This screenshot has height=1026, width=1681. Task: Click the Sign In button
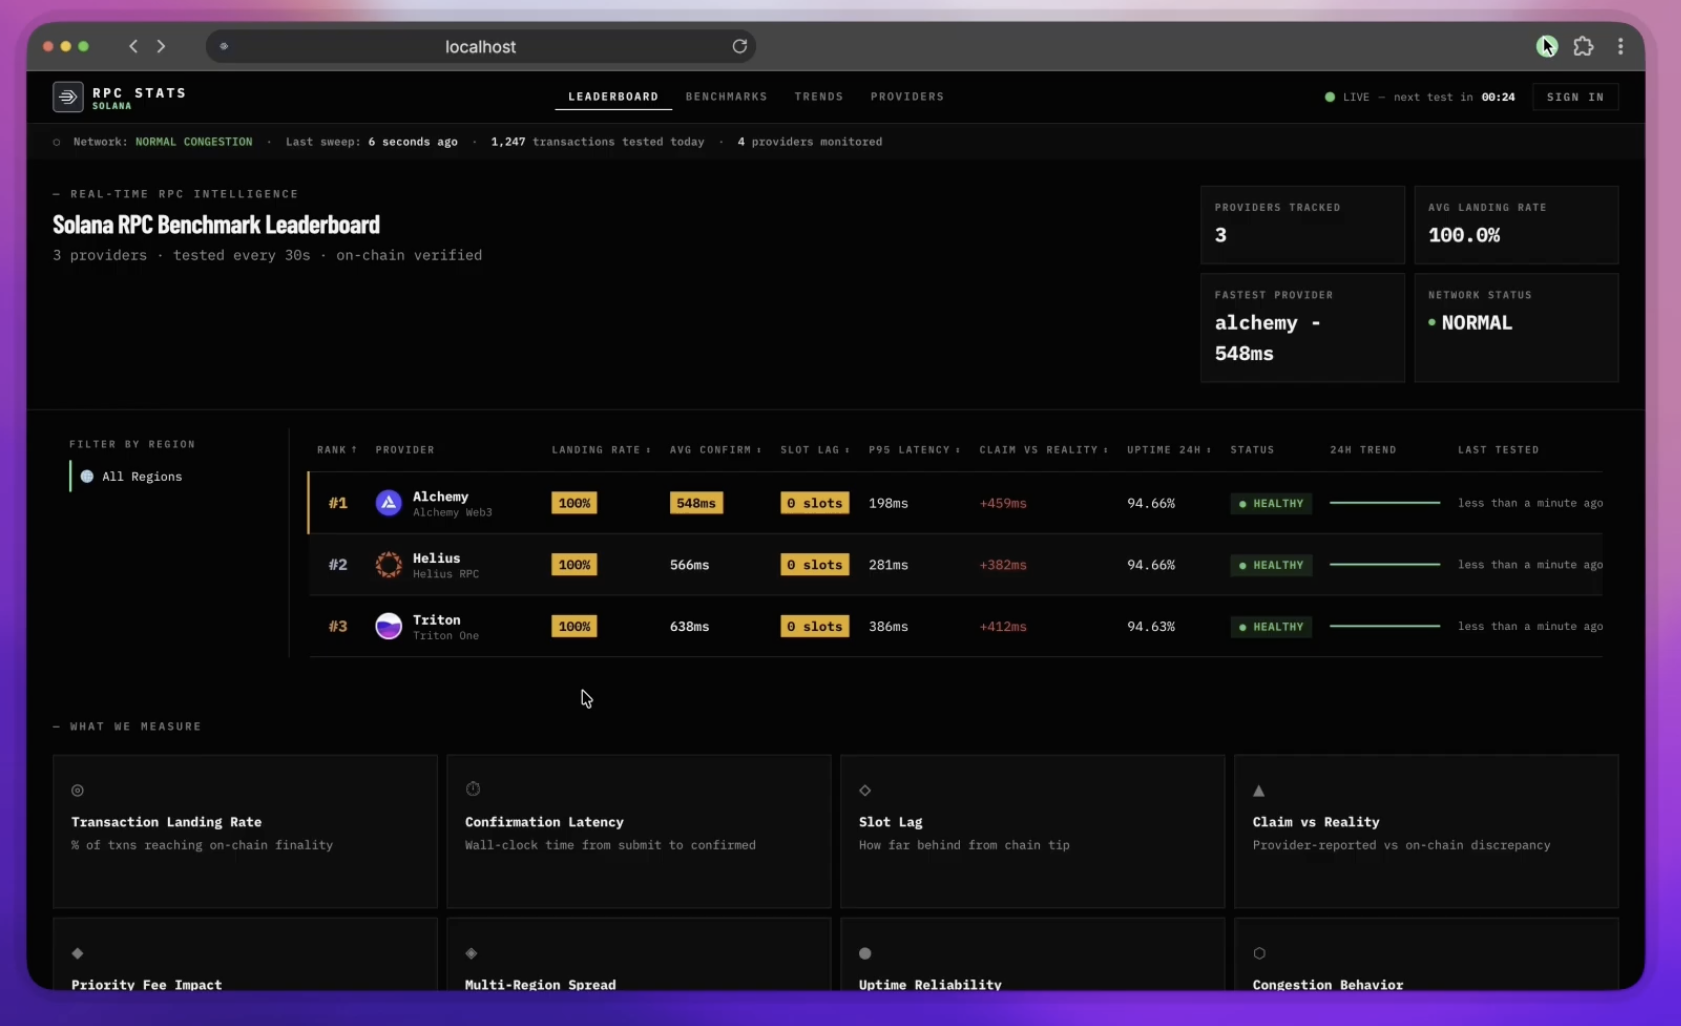click(x=1575, y=97)
